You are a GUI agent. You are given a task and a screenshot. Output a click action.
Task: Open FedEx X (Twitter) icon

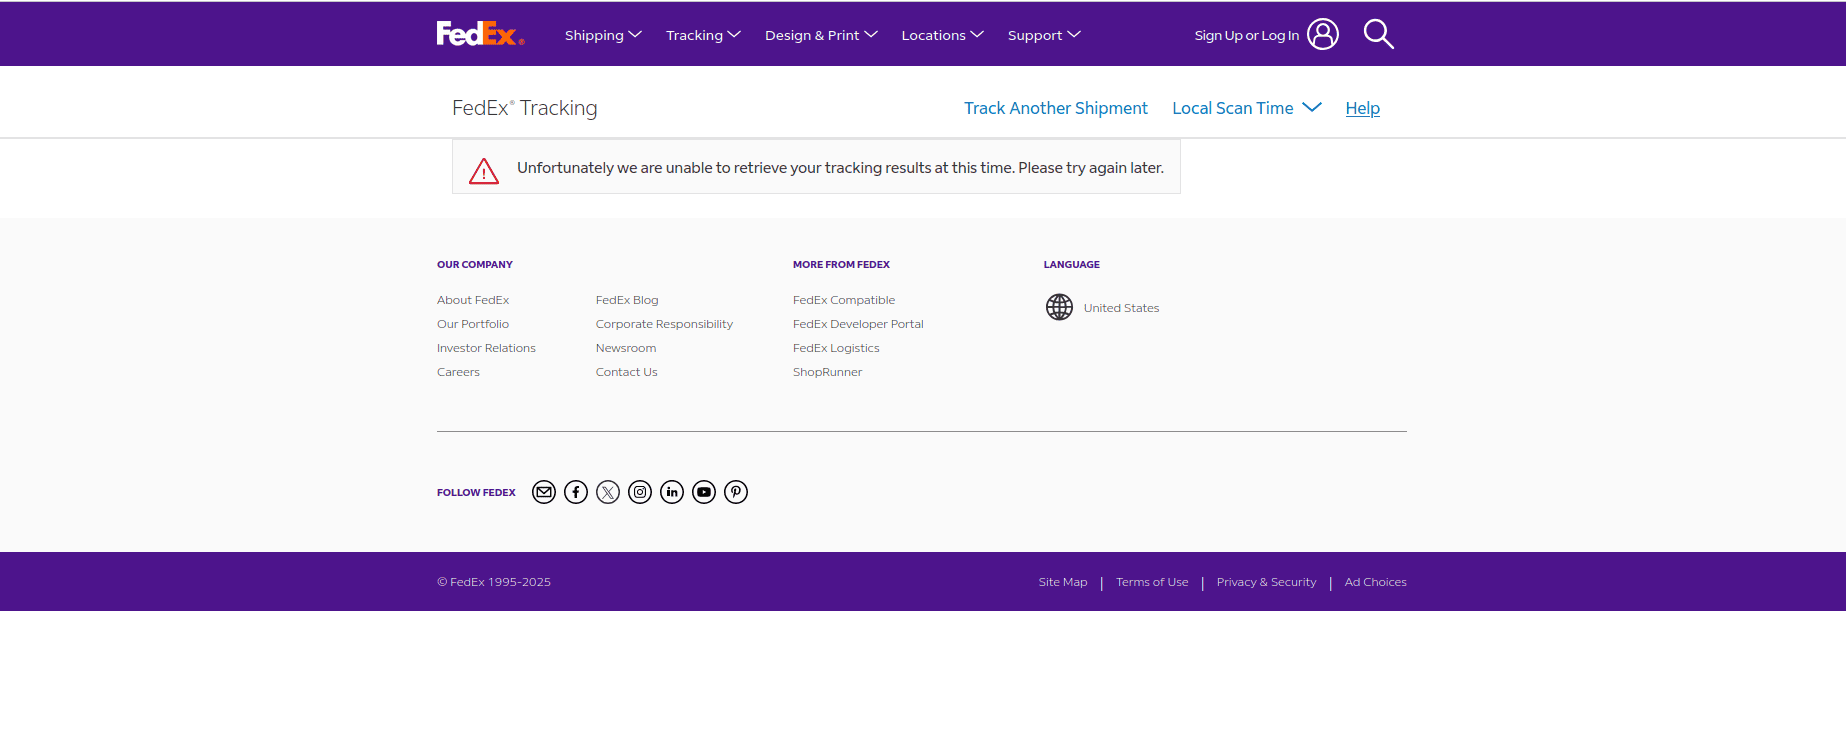click(608, 492)
